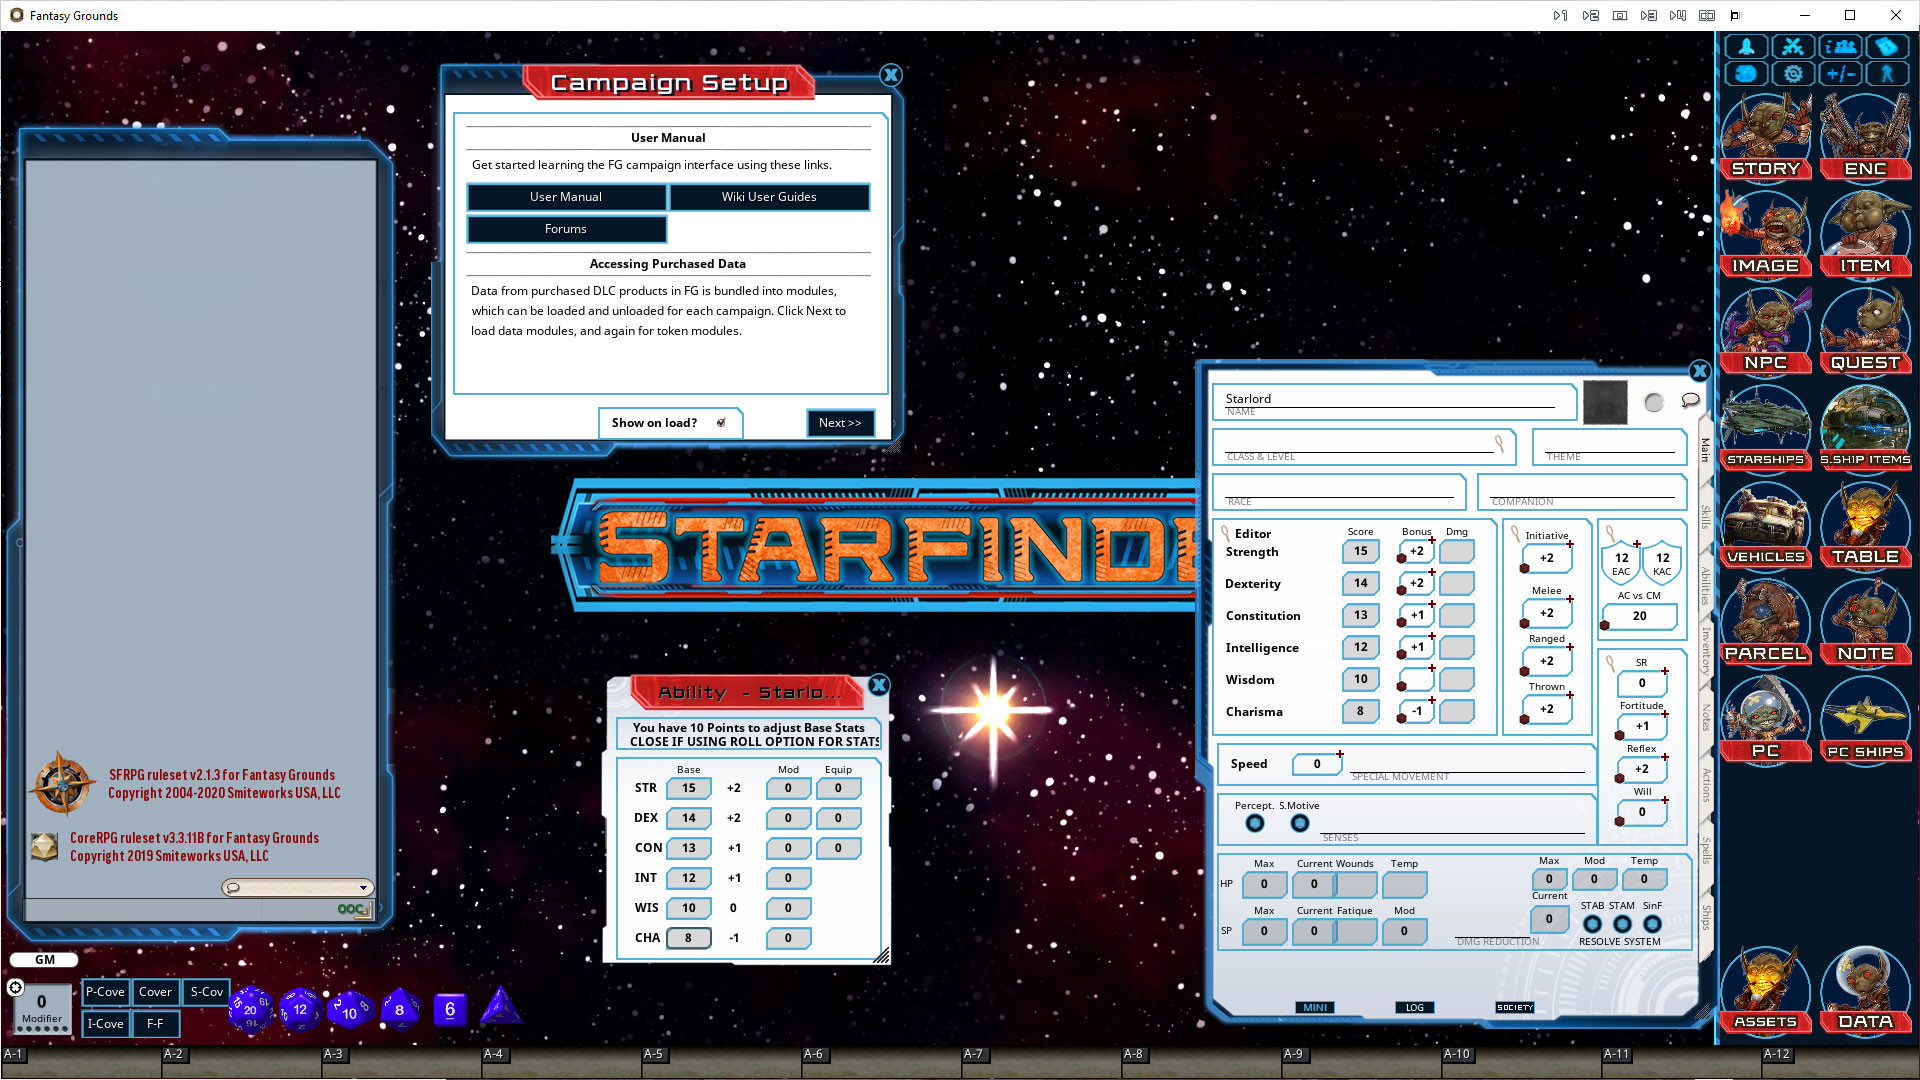Open the Combat Tracker crossed-swords icon
1920x1080 pixels.
coord(1793,46)
